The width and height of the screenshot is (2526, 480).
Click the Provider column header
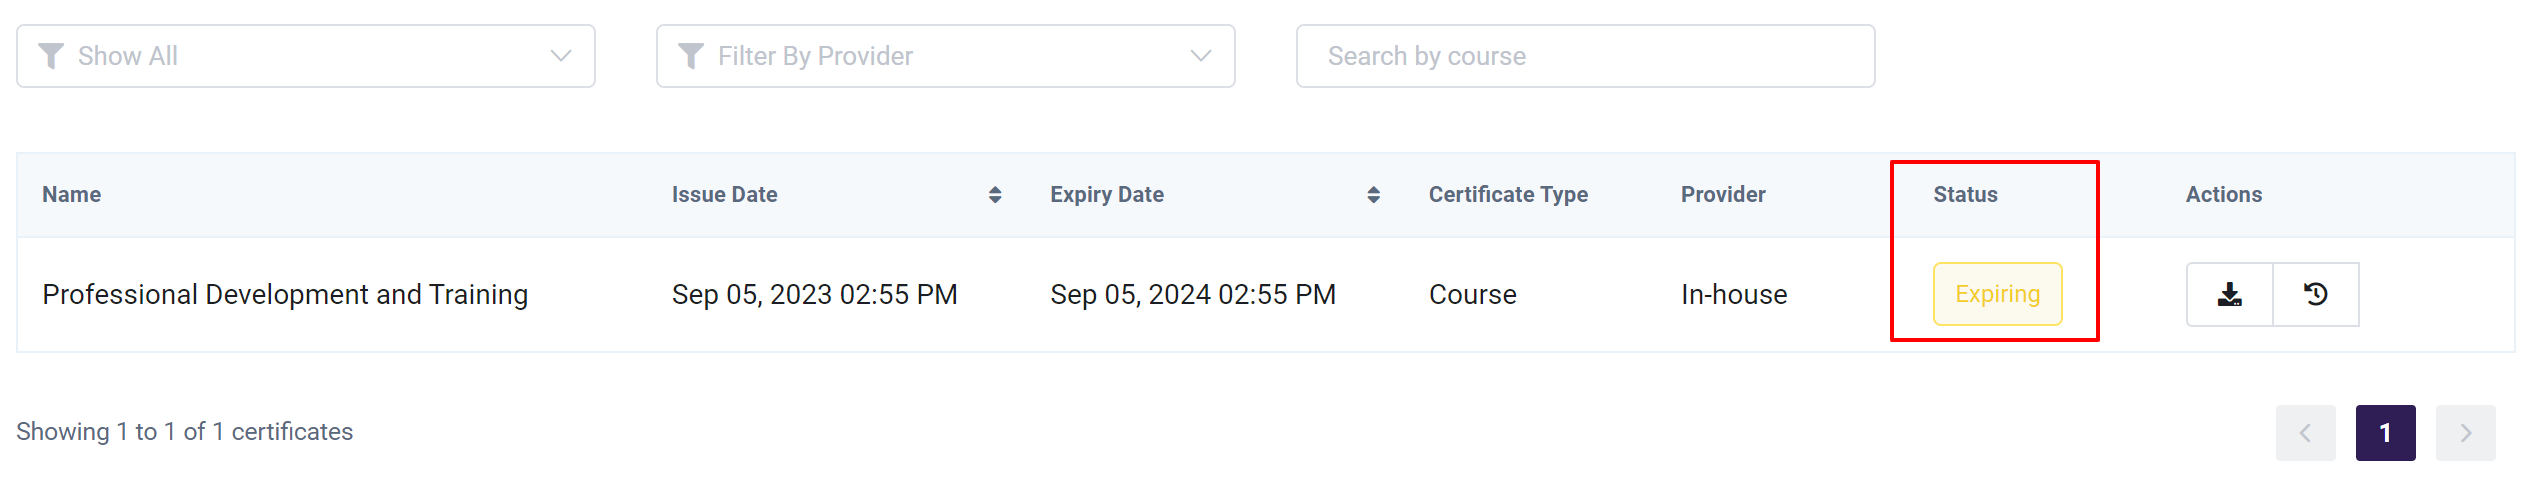[1723, 195]
